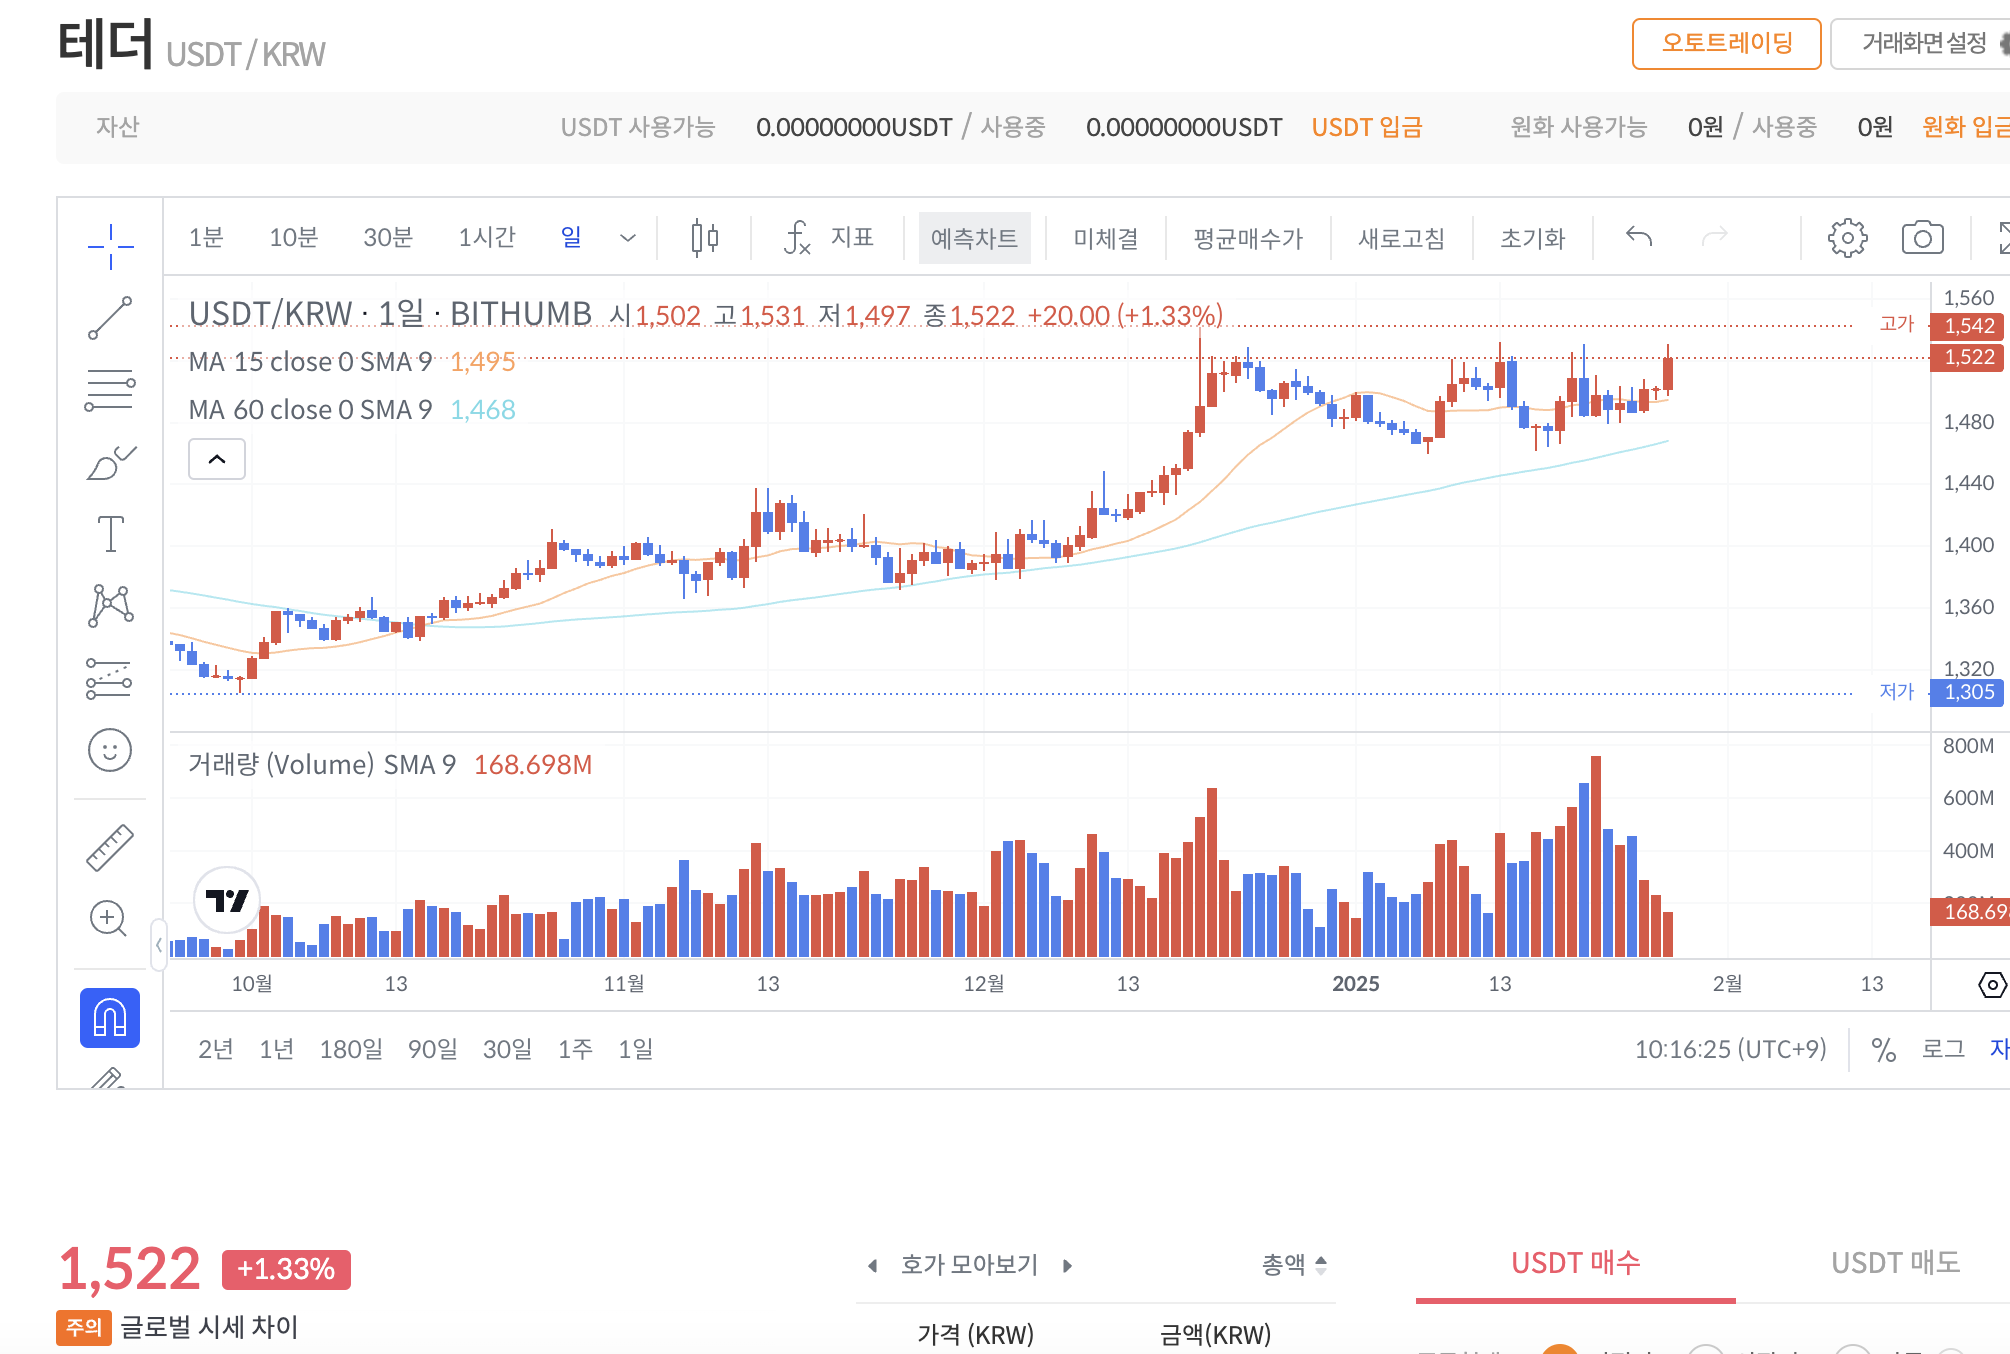Image resolution: width=2010 pixels, height=1354 pixels.
Task: Click the 오토트레이딩 button
Action: click(x=1726, y=44)
